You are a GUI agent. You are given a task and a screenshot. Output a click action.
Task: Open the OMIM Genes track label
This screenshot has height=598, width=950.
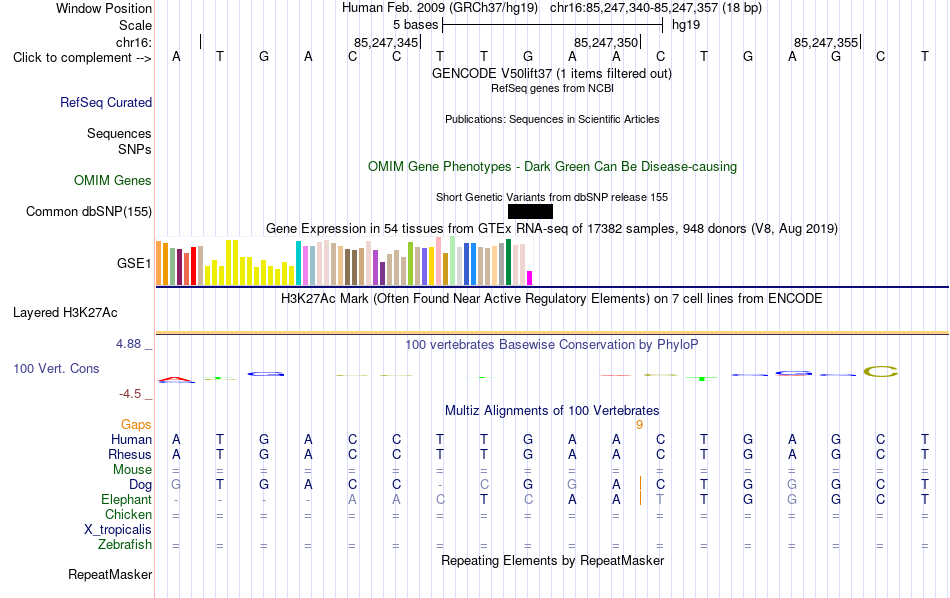pyautogui.click(x=113, y=181)
